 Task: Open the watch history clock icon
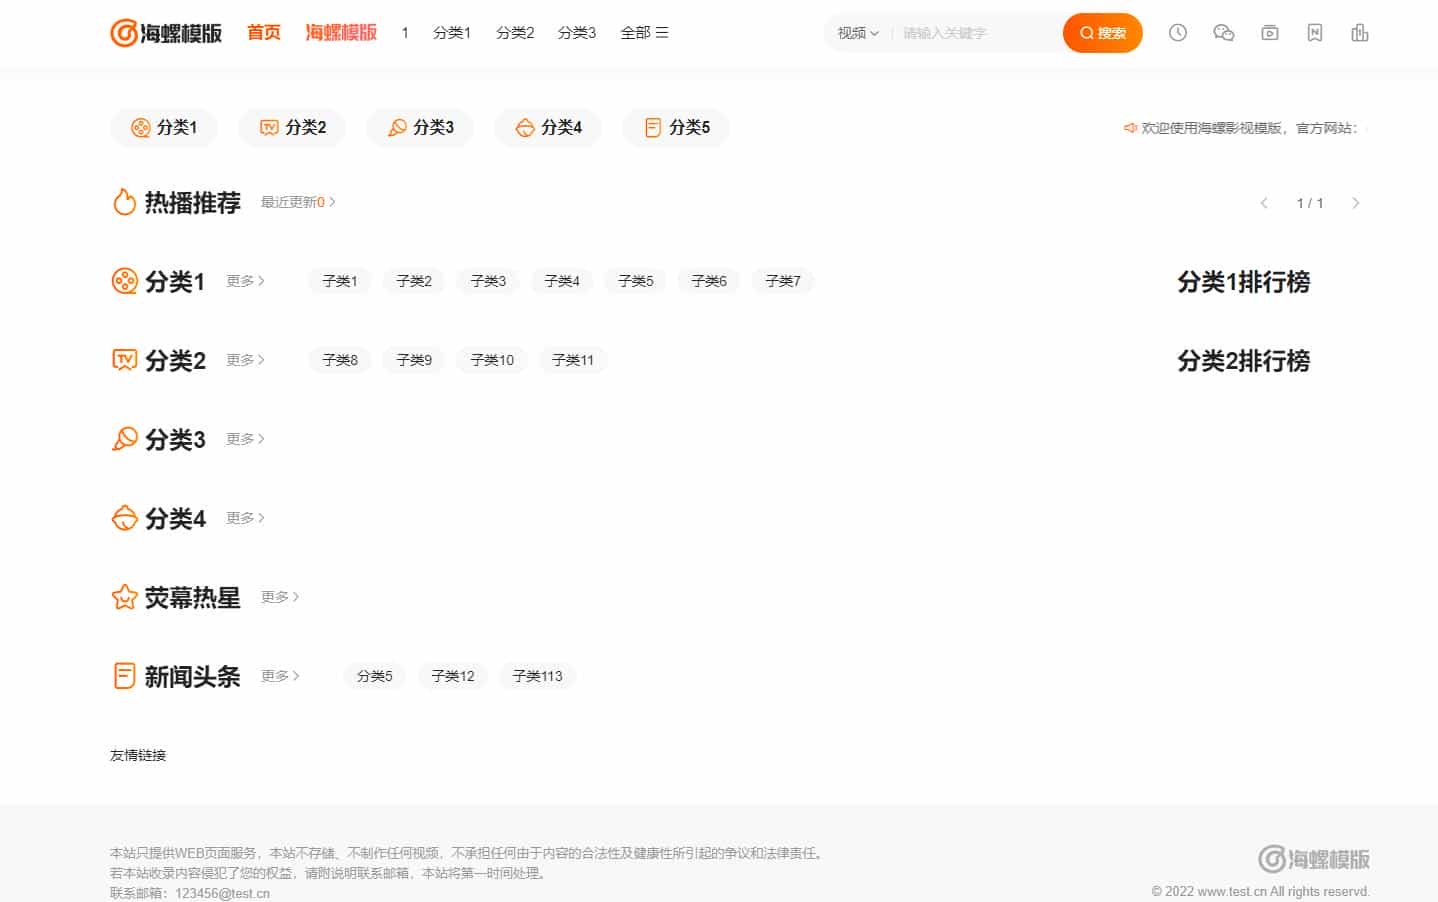[x=1178, y=33]
